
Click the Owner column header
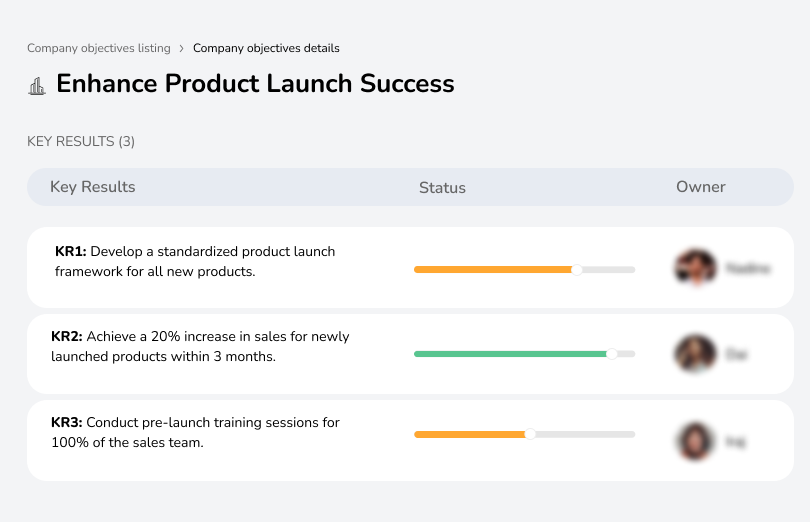(700, 187)
